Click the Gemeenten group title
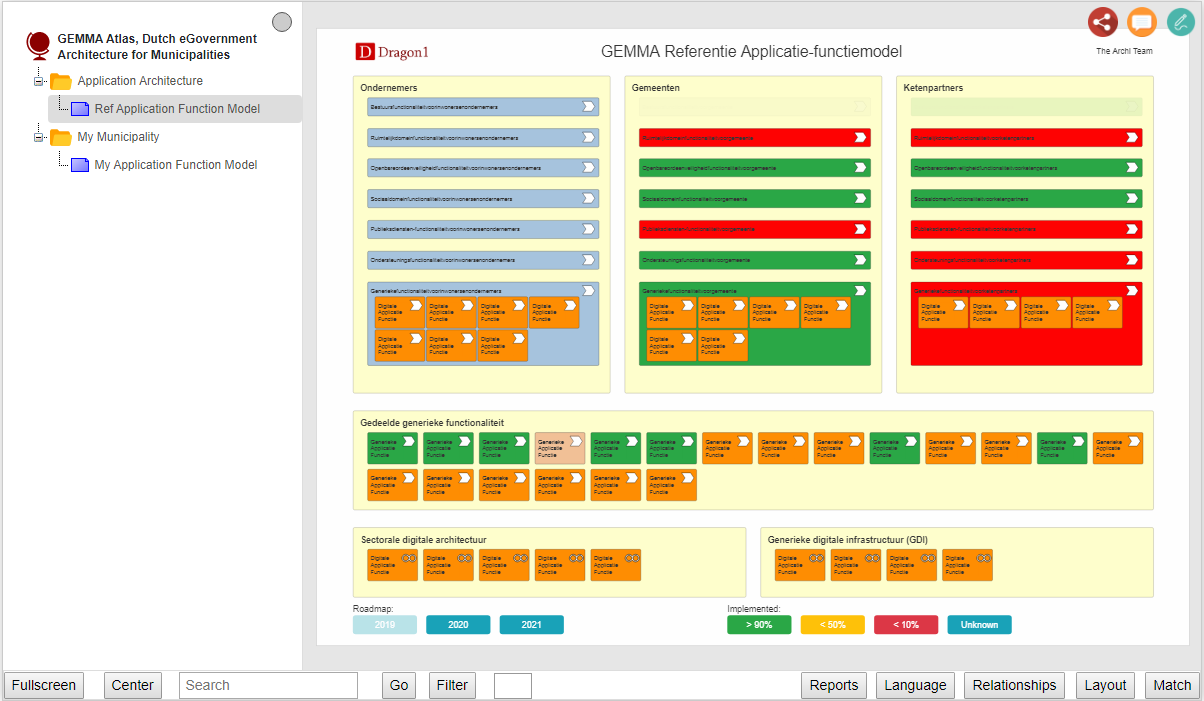 tap(656, 88)
